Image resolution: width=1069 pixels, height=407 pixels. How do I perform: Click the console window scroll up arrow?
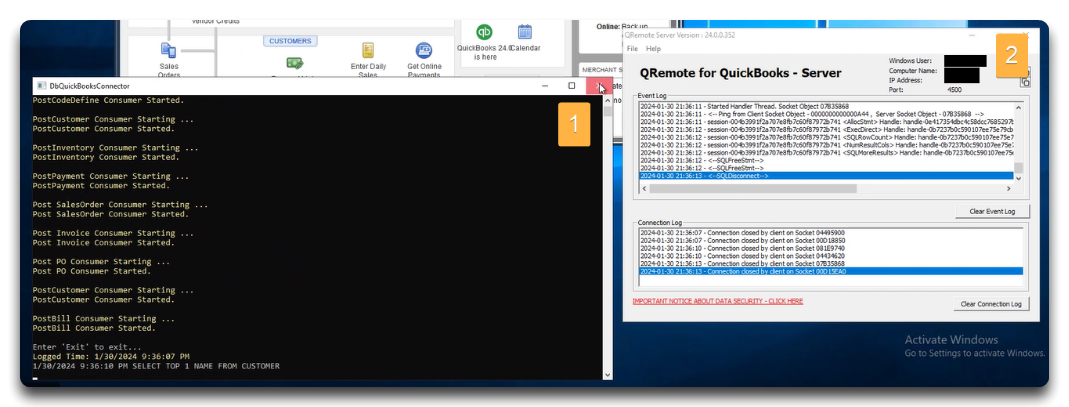click(607, 100)
